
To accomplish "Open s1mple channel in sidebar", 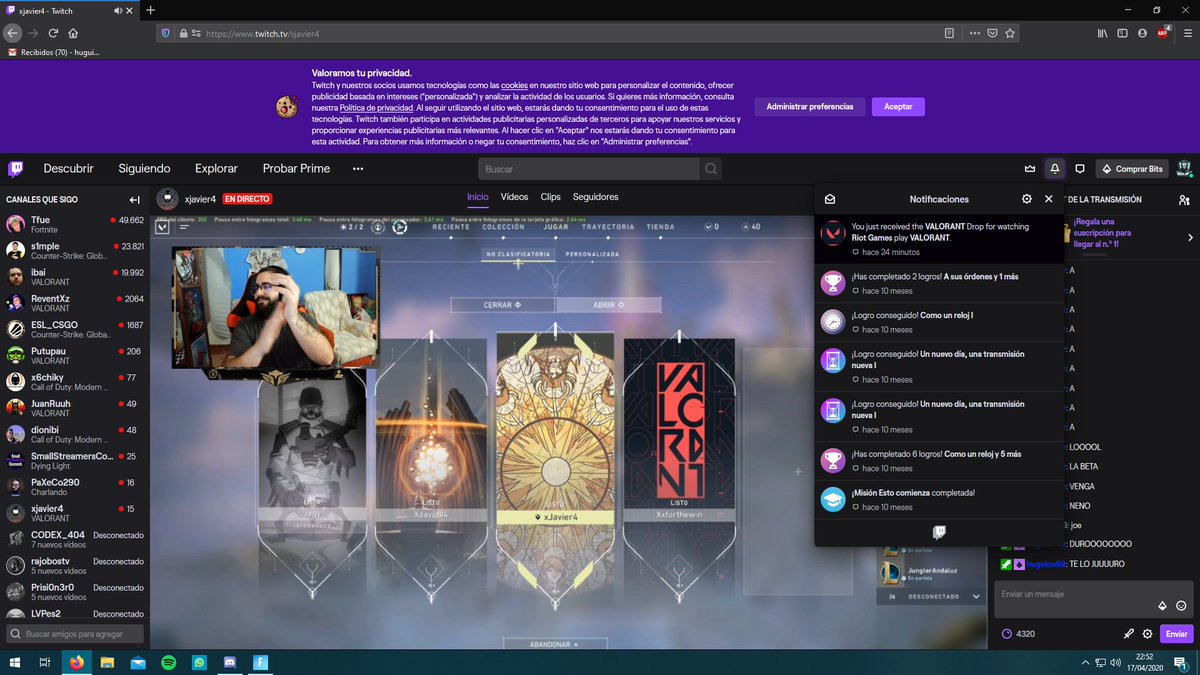I will (75, 250).
